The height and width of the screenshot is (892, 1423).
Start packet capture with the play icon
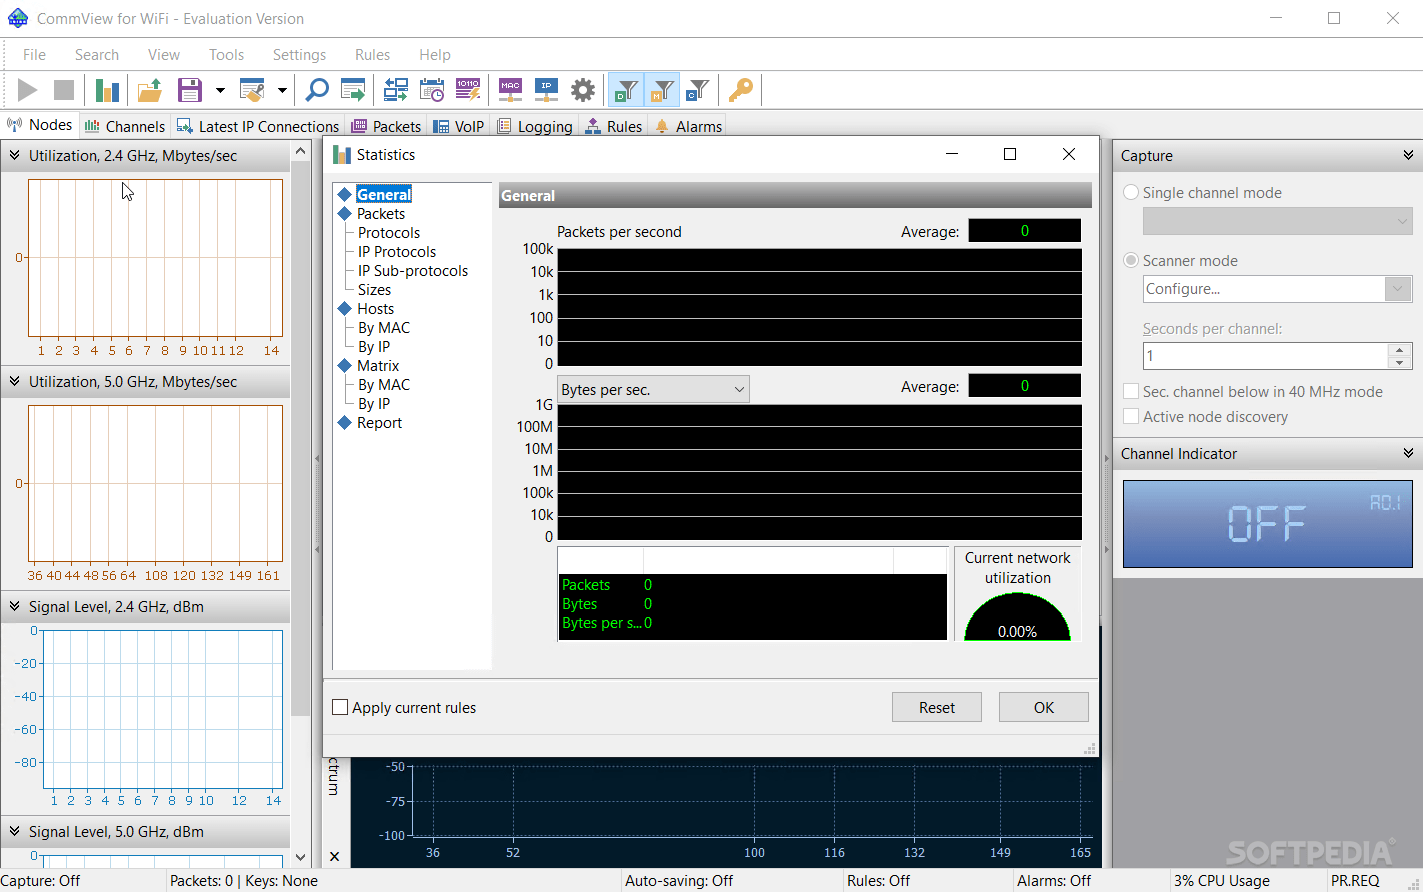pos(27,90)
